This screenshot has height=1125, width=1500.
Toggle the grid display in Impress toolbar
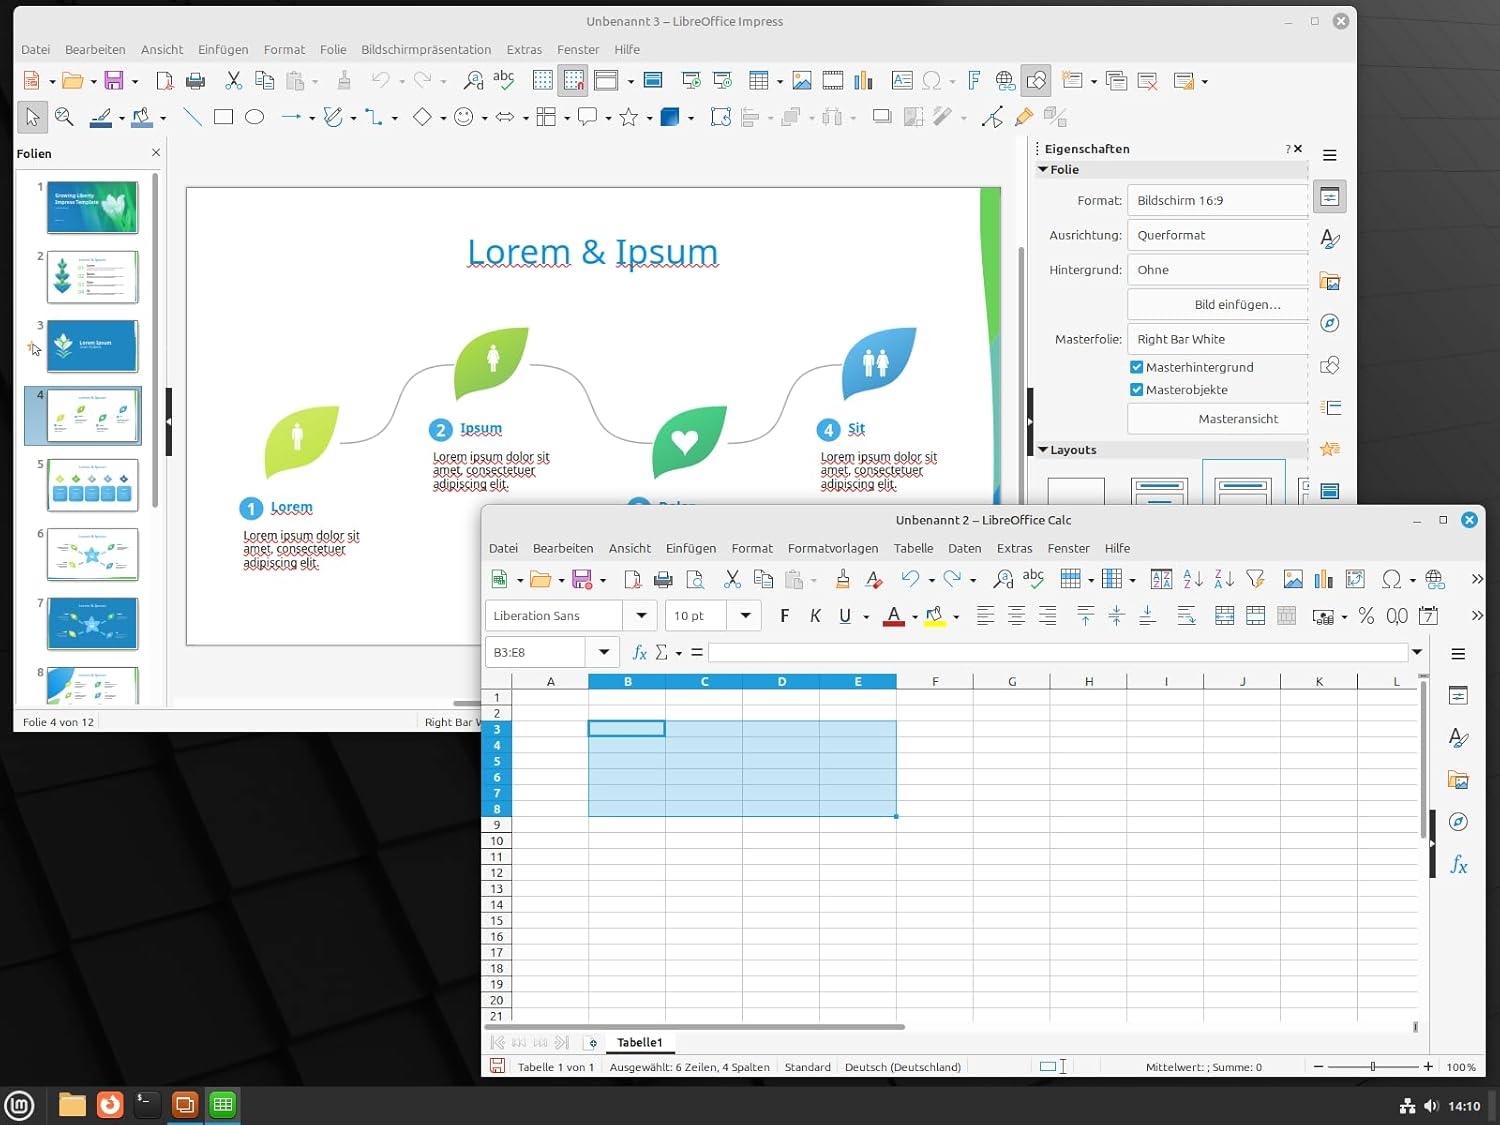(x=542, y=81)
